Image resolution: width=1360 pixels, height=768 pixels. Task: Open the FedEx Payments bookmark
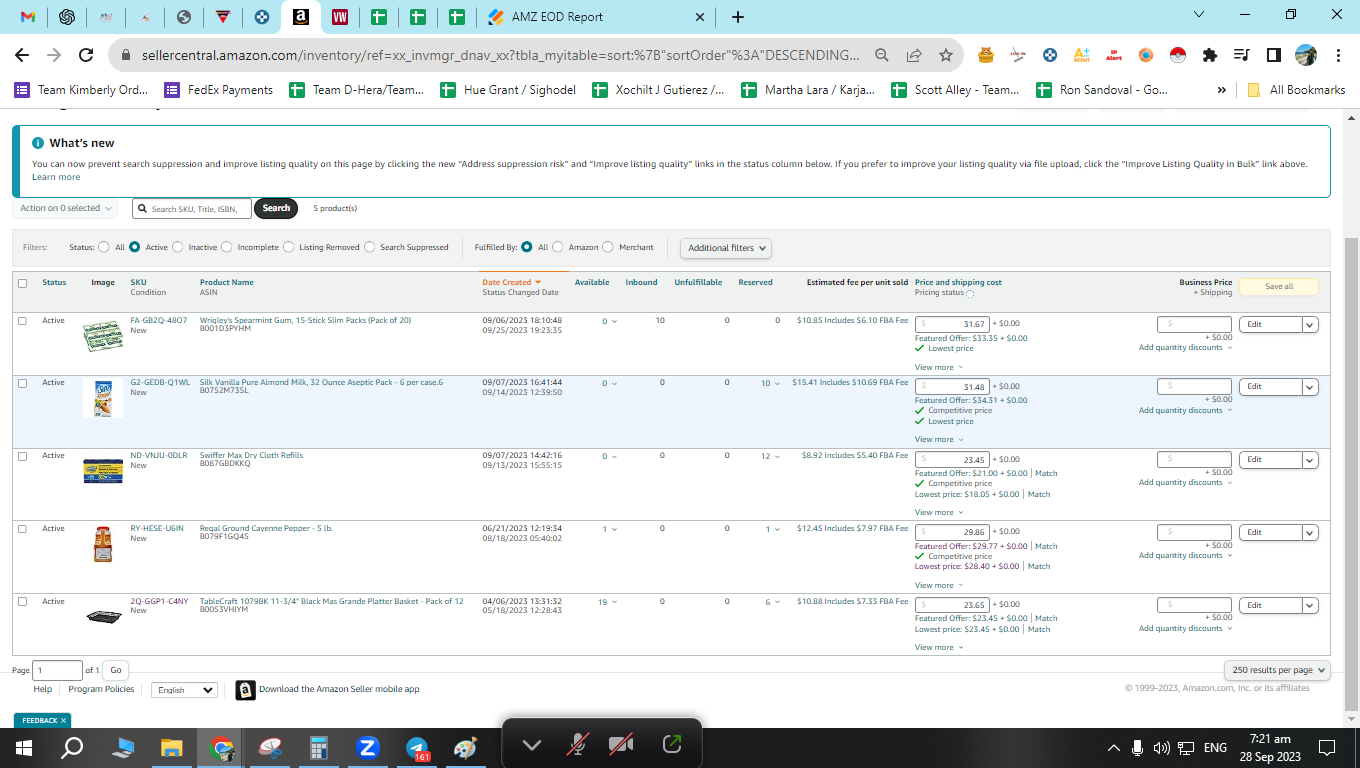(218, 90)
